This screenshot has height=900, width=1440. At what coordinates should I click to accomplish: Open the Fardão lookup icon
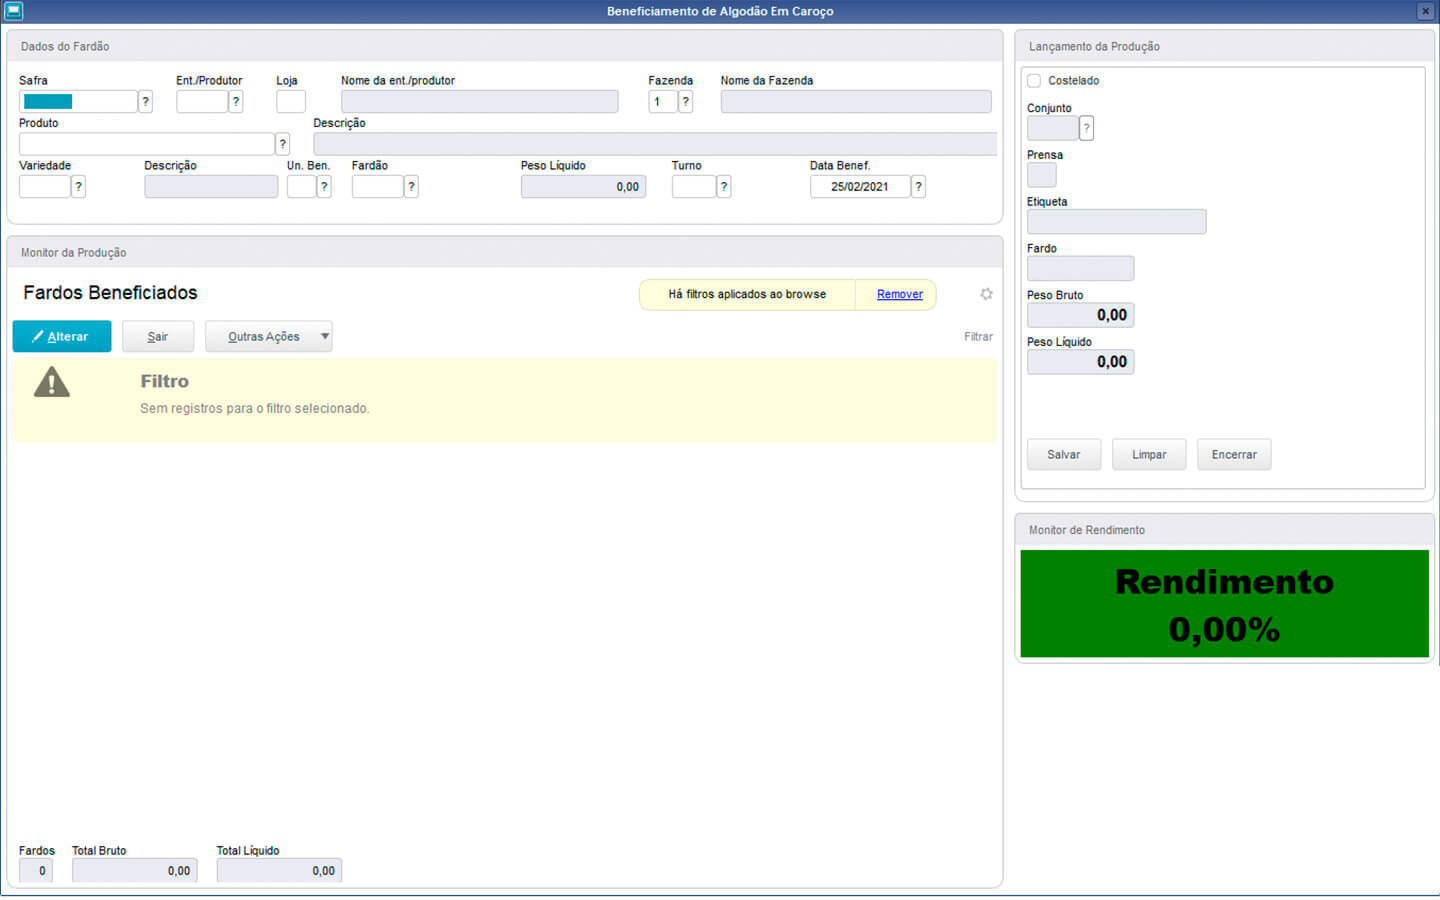[411, 186]
